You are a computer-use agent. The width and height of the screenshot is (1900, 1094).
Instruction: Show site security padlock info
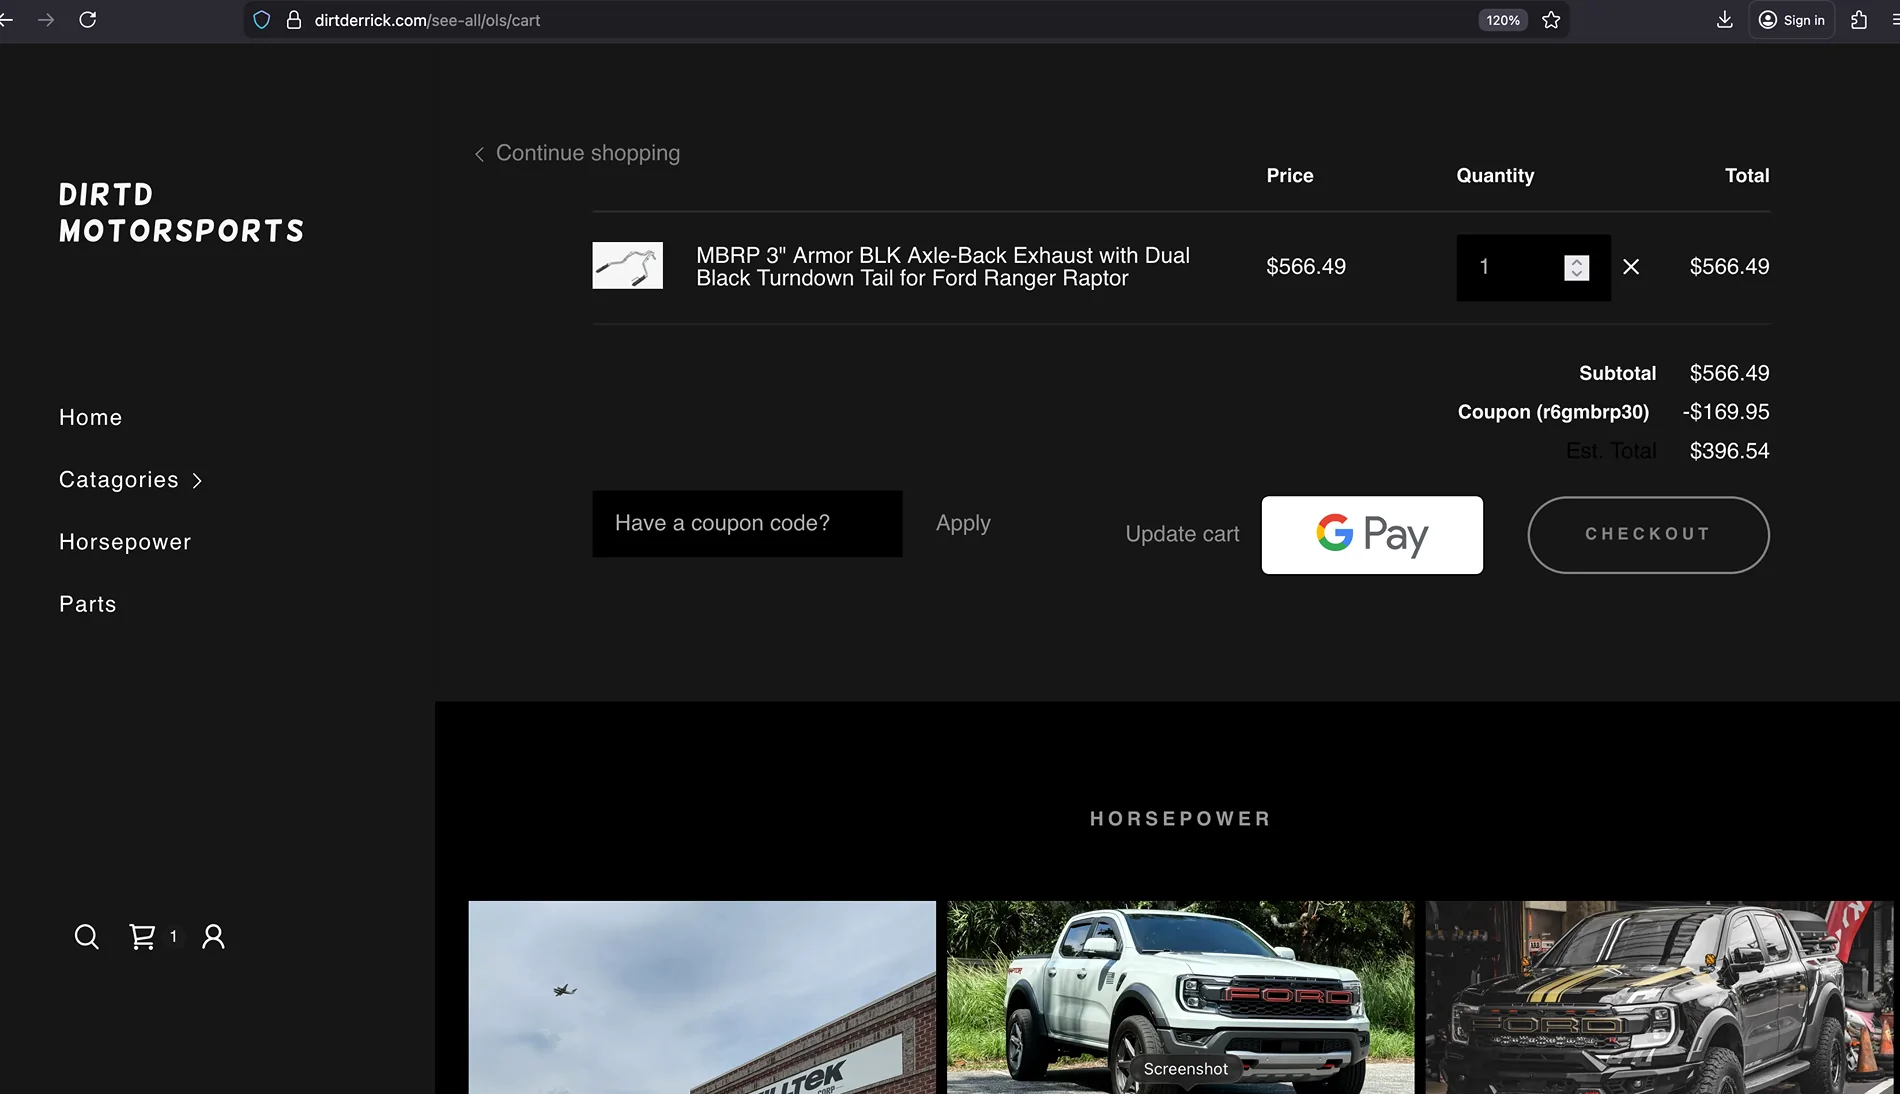tap(294, 20)
